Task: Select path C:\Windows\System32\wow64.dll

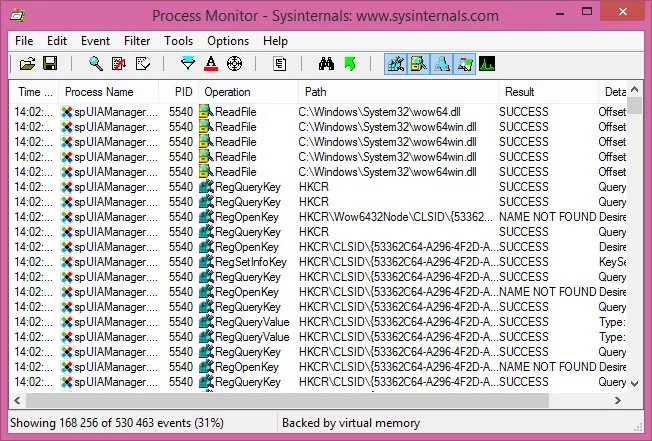Action: click(379, 112)
